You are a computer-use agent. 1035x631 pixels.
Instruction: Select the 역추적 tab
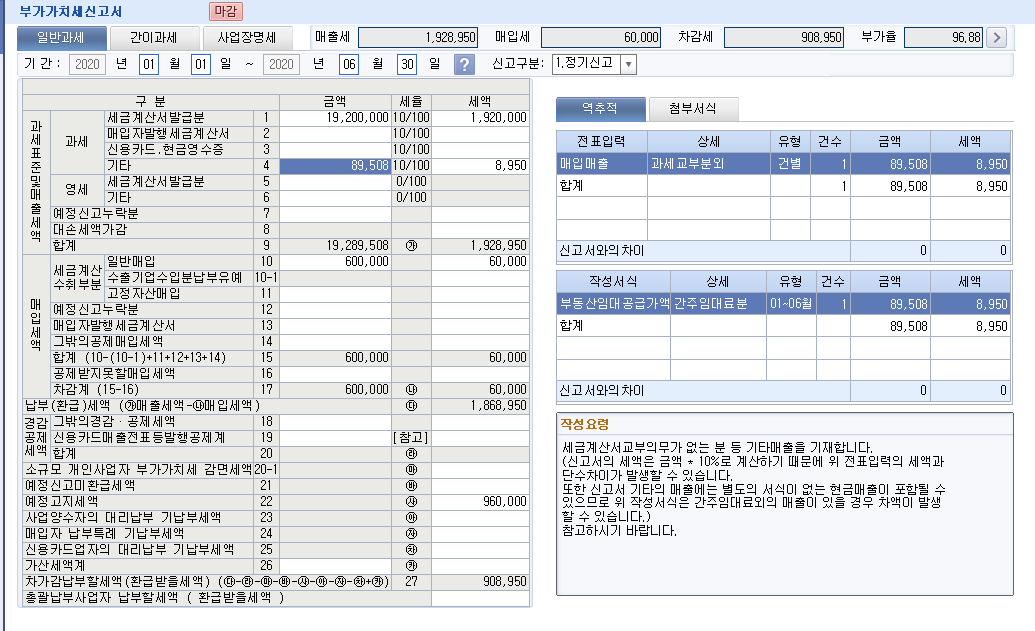pyautogui.click(x=600, y=109)
